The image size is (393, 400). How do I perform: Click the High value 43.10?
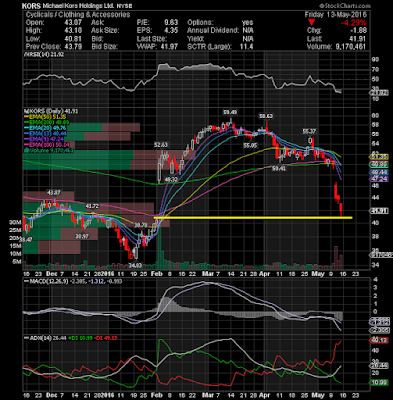(73, 31)
